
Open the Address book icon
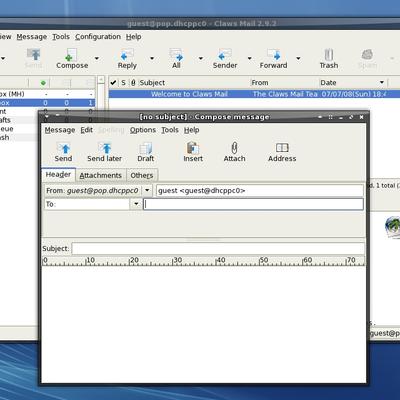click(x=282, y=148)
